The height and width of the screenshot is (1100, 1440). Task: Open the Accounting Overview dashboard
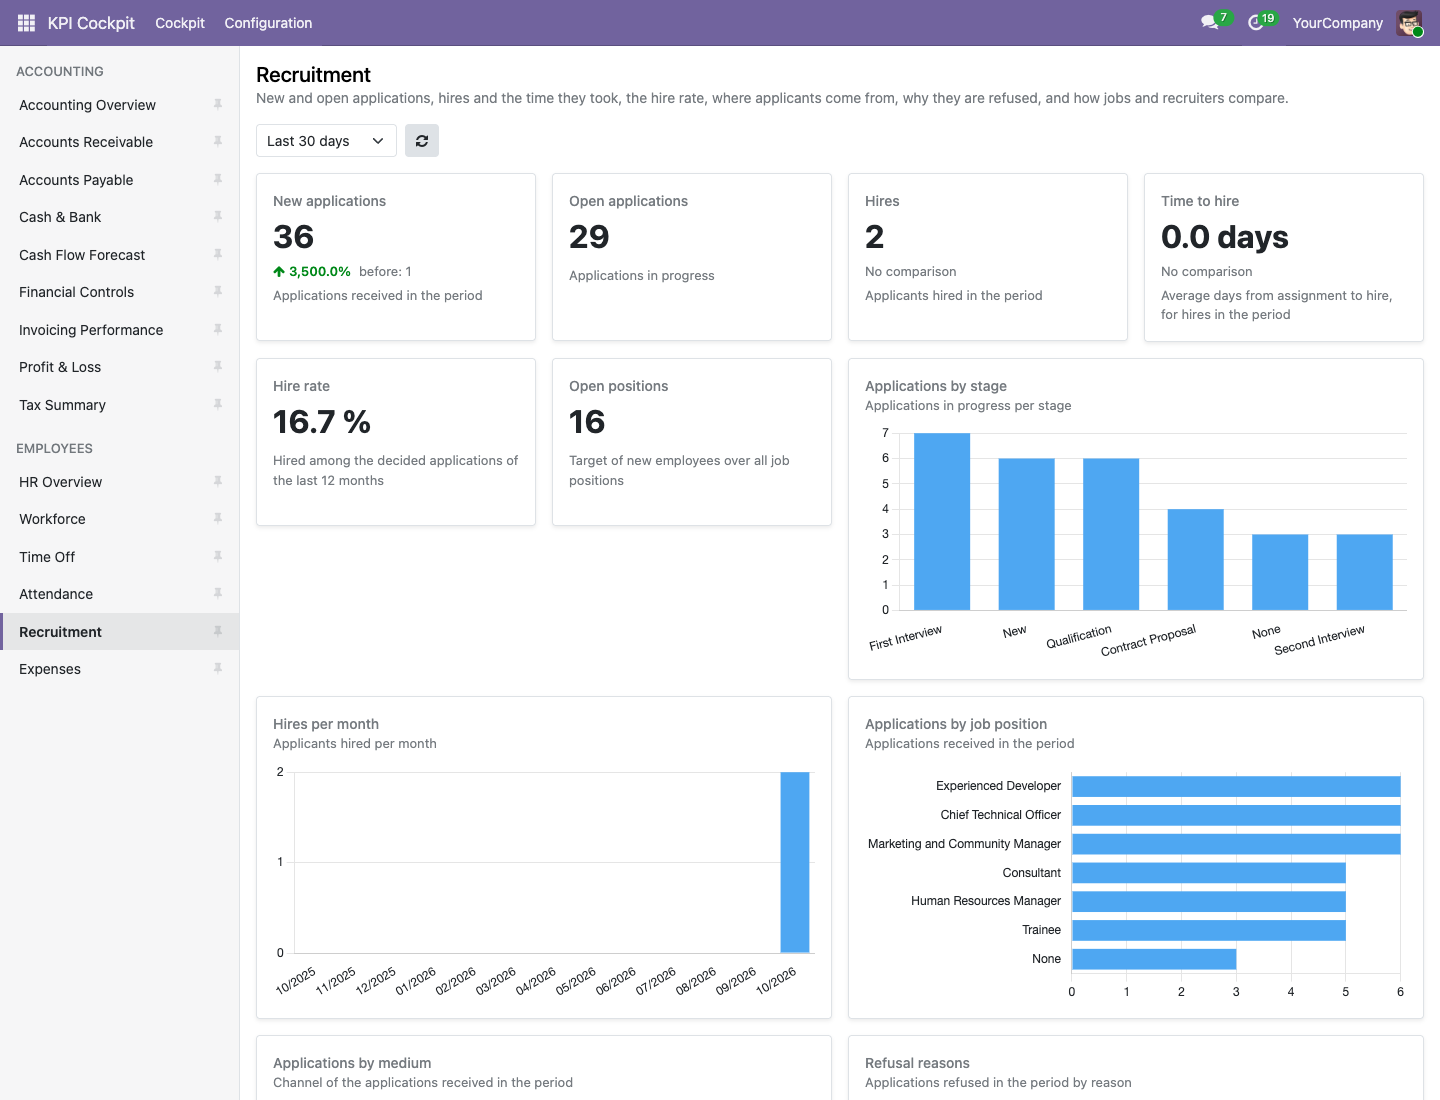(x=120, y=105)
